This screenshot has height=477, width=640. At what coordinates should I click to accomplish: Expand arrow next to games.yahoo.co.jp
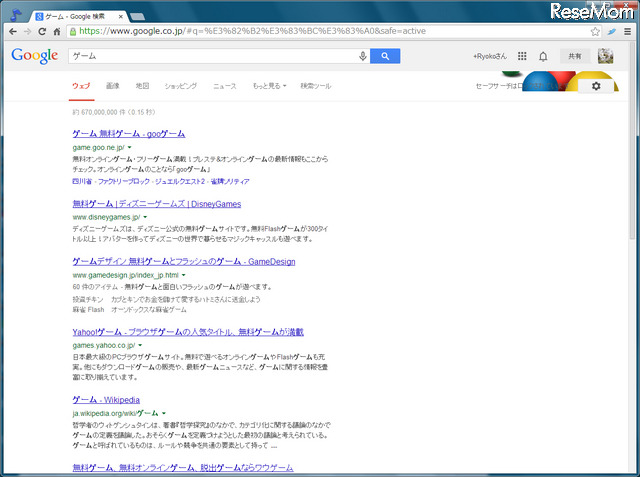(140, 345)
